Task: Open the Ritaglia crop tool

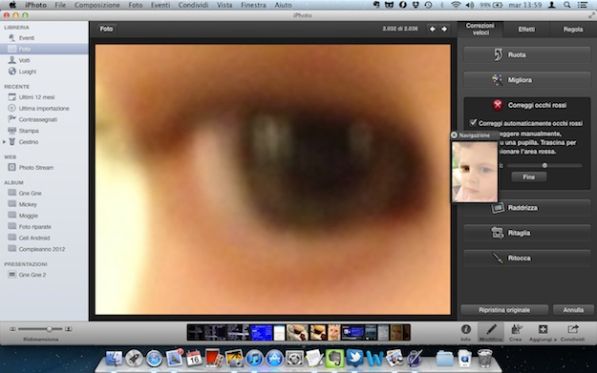Action: coord(527,233)
